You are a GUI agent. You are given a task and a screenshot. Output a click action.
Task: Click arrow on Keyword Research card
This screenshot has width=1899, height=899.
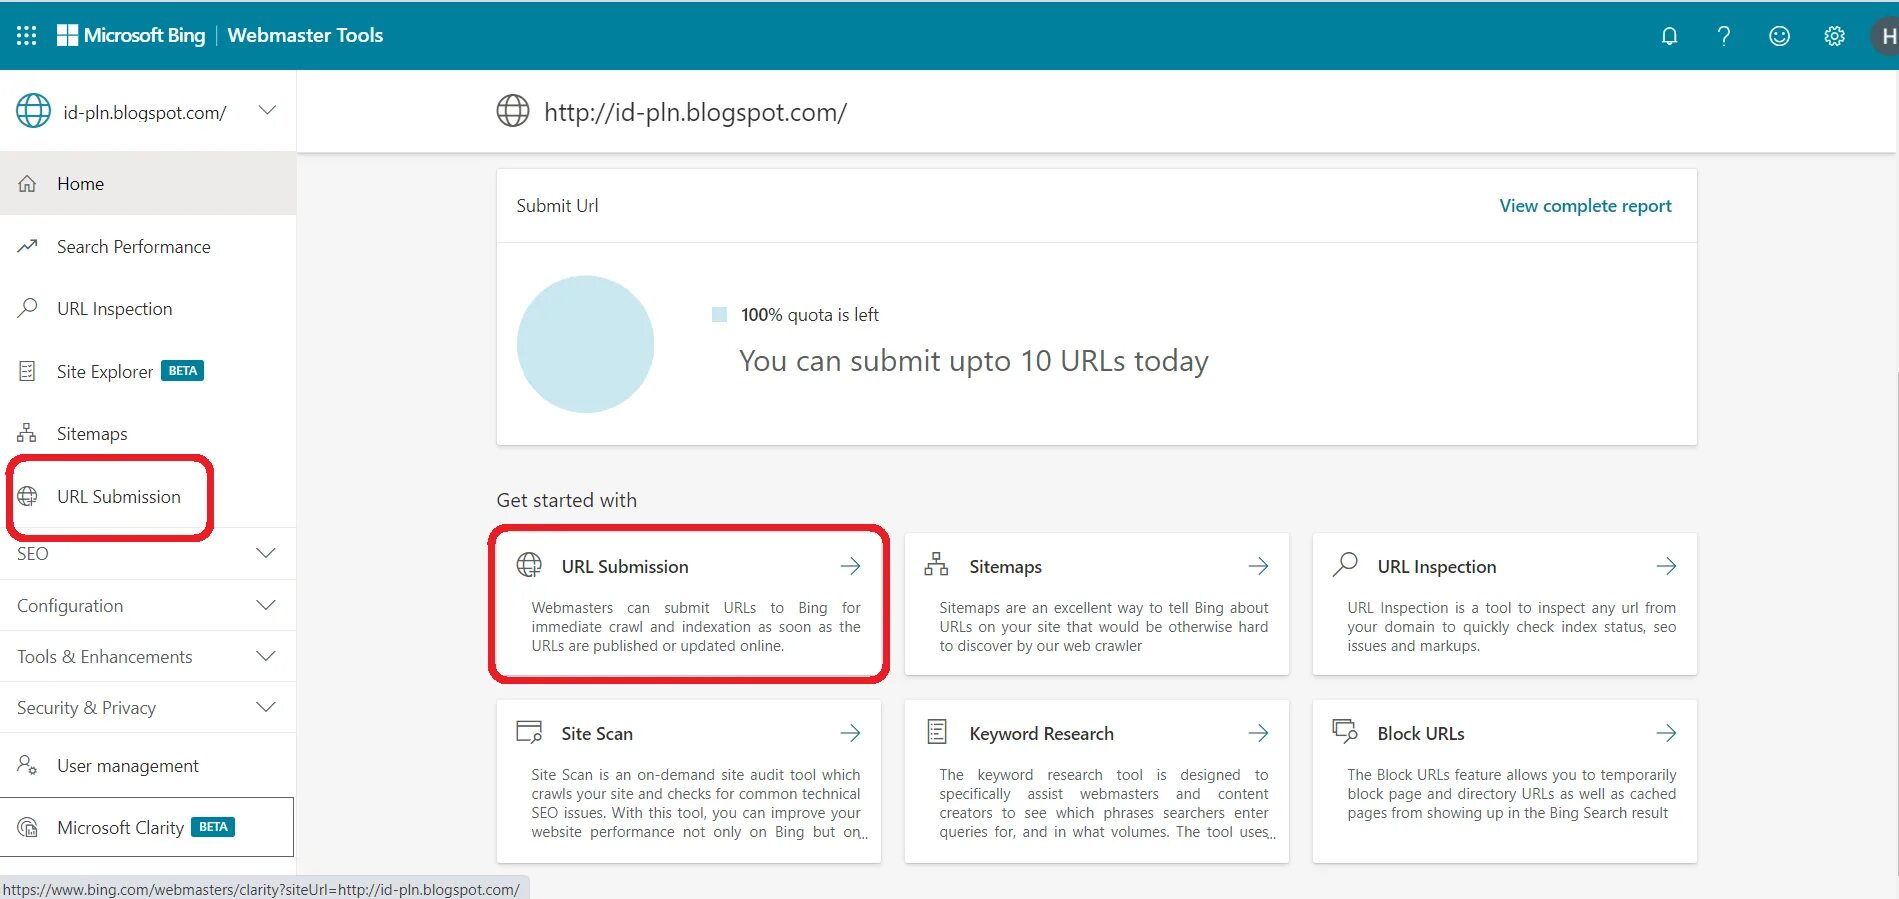pyautogui.click(x=1258, y=733)
